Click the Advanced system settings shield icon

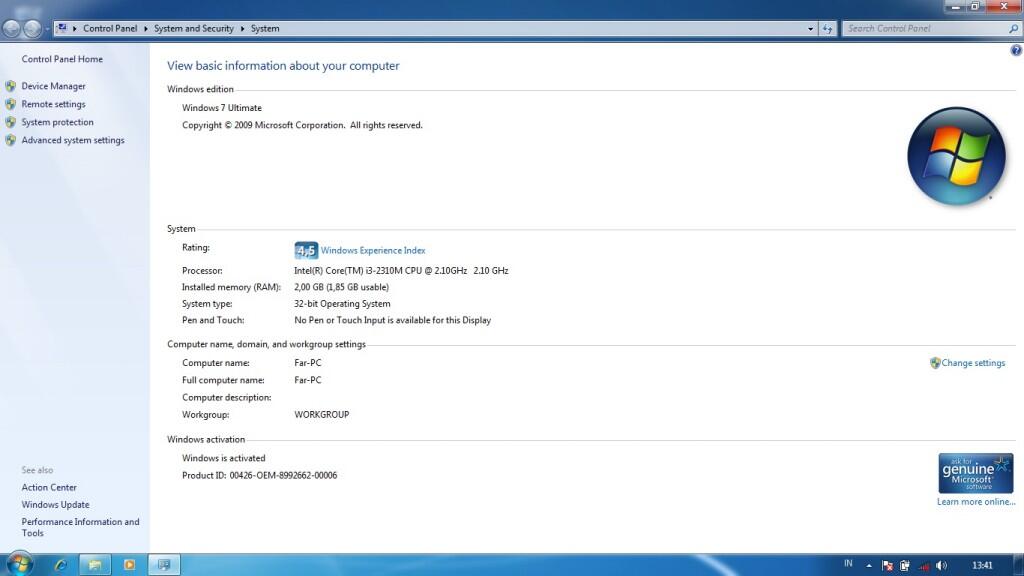click(x=10, y=140)
